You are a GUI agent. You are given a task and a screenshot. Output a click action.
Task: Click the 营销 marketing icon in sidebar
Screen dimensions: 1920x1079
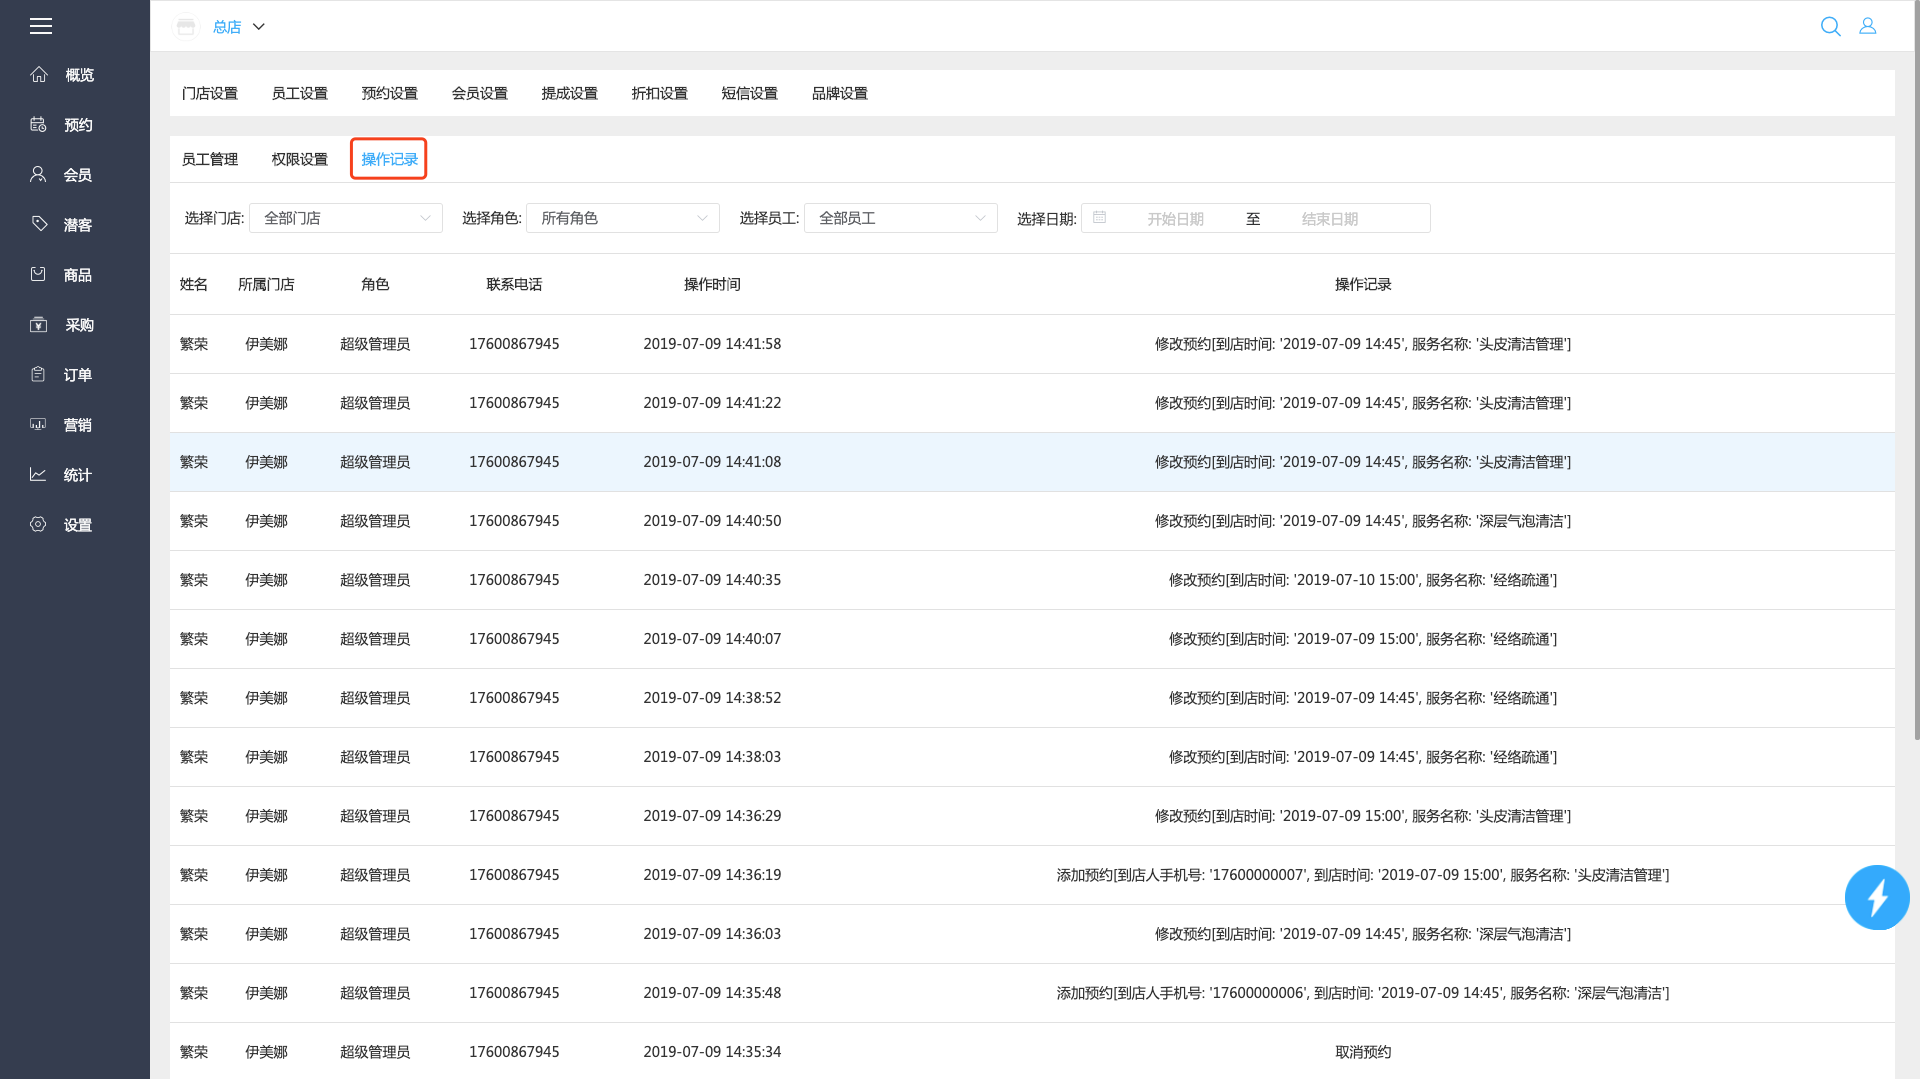pyautogui.click(x=38, y=424)
